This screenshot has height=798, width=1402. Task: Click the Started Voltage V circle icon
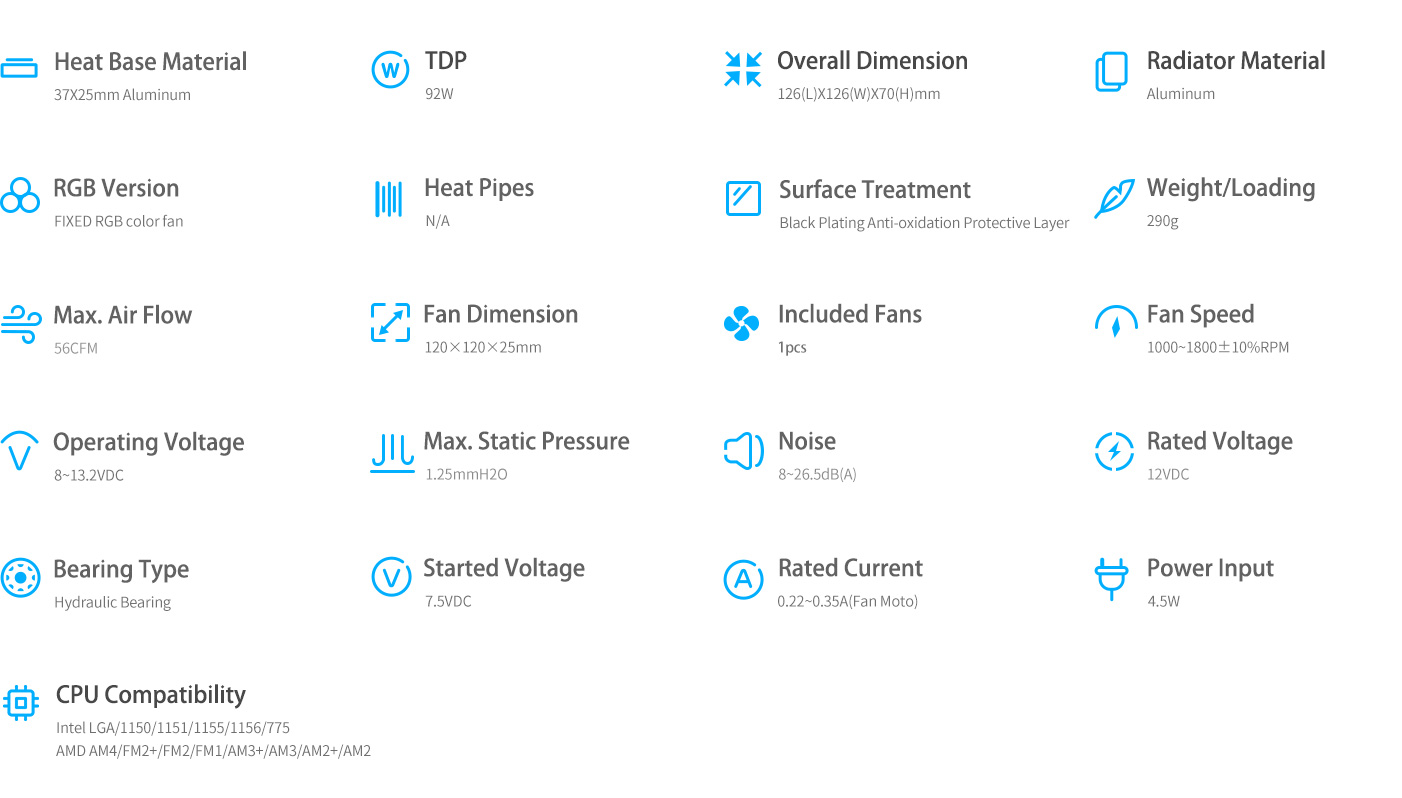click(x=391, y=577)
